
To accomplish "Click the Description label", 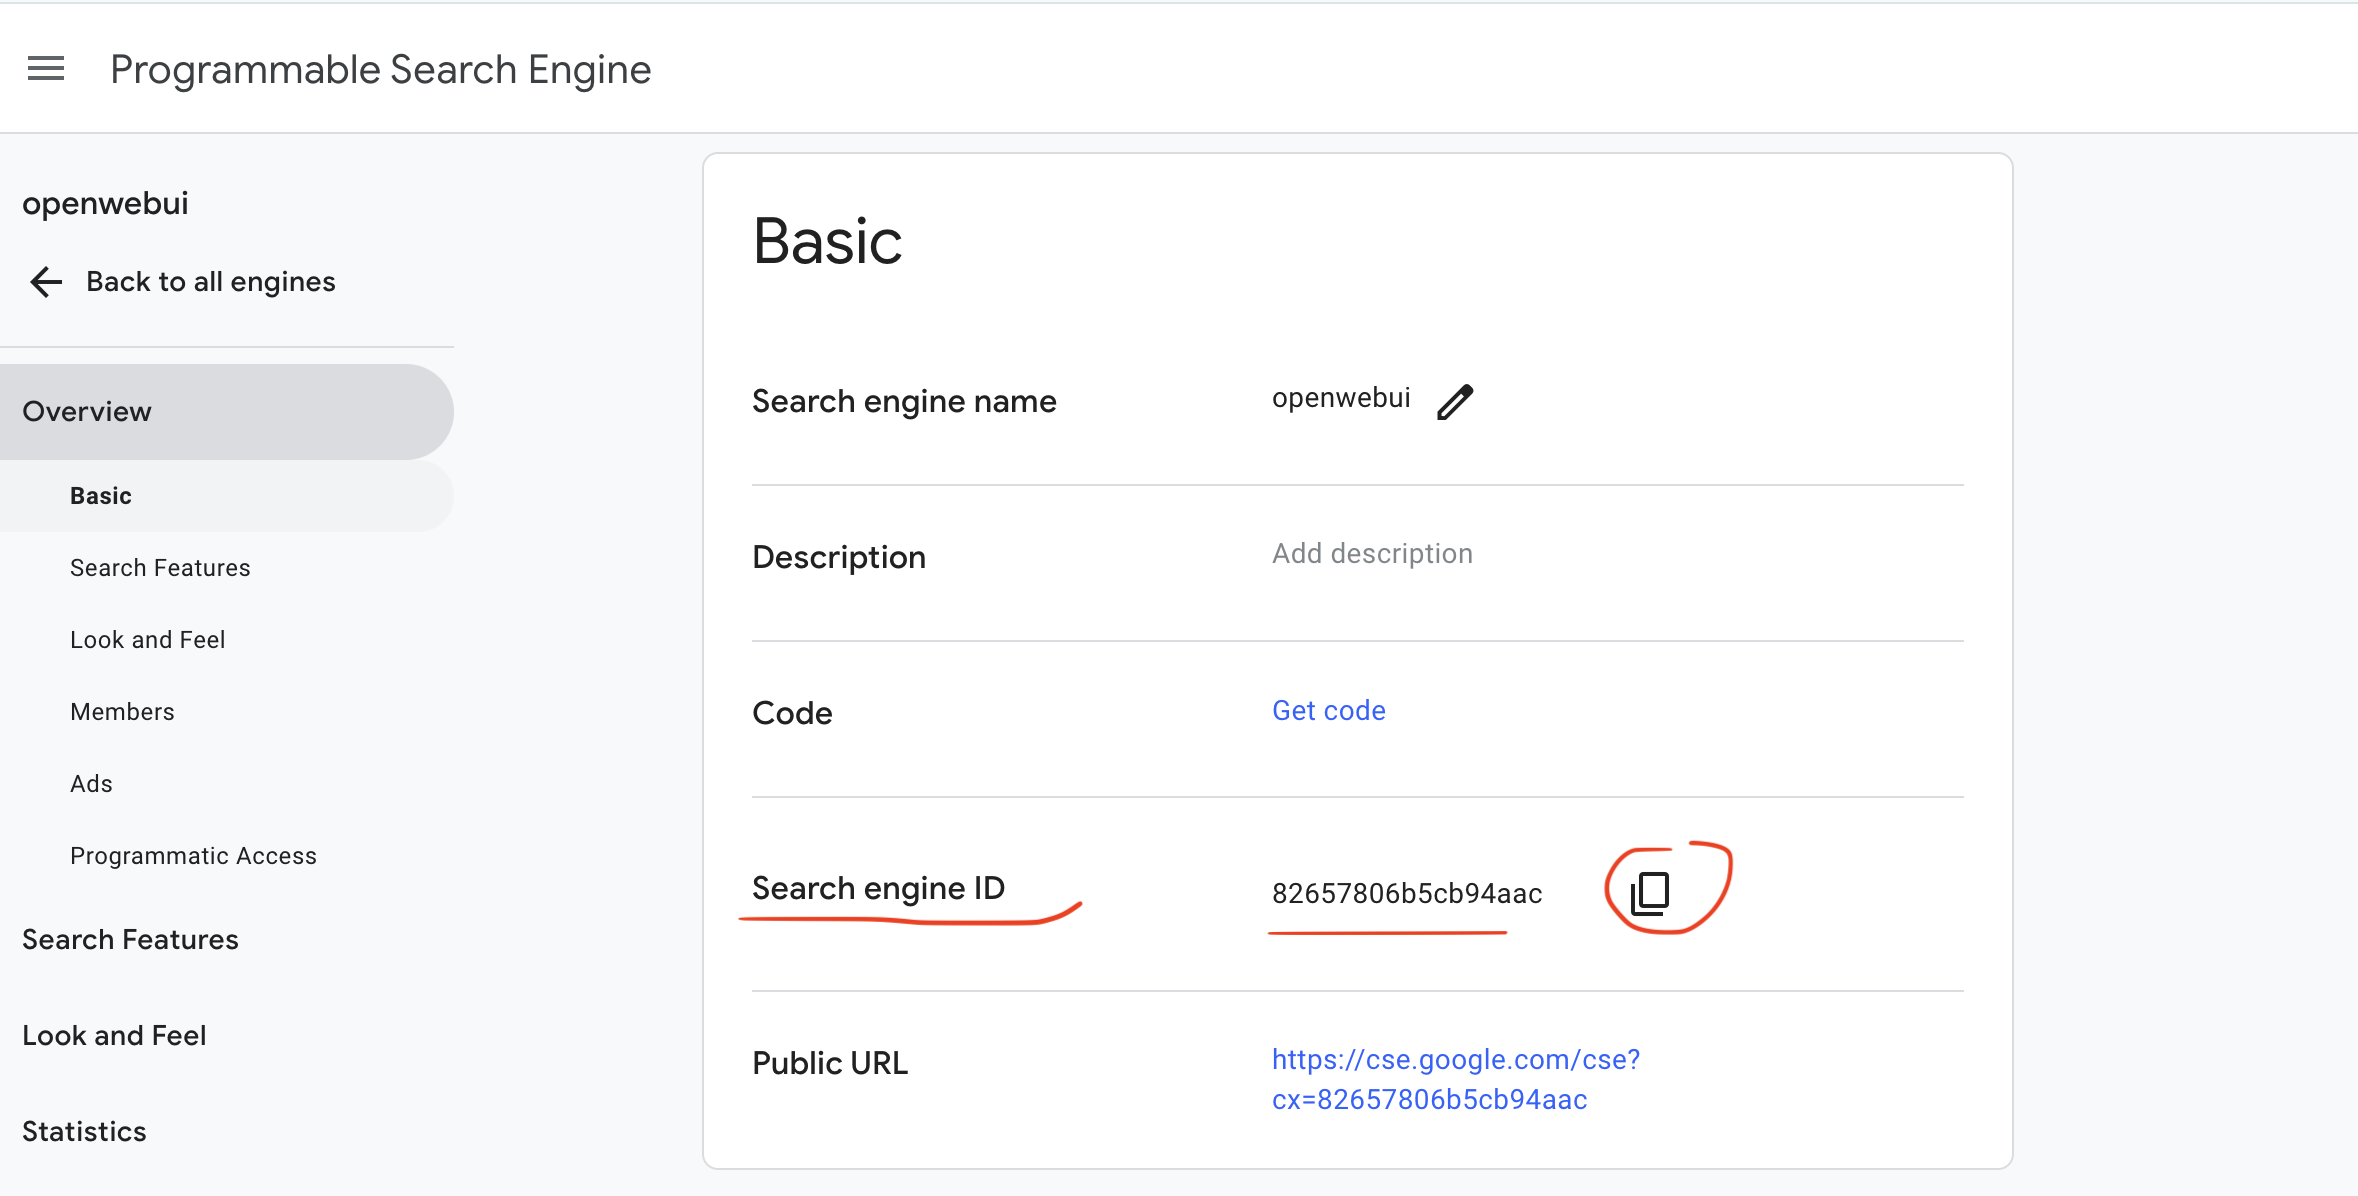I will (x=839, y=557).
